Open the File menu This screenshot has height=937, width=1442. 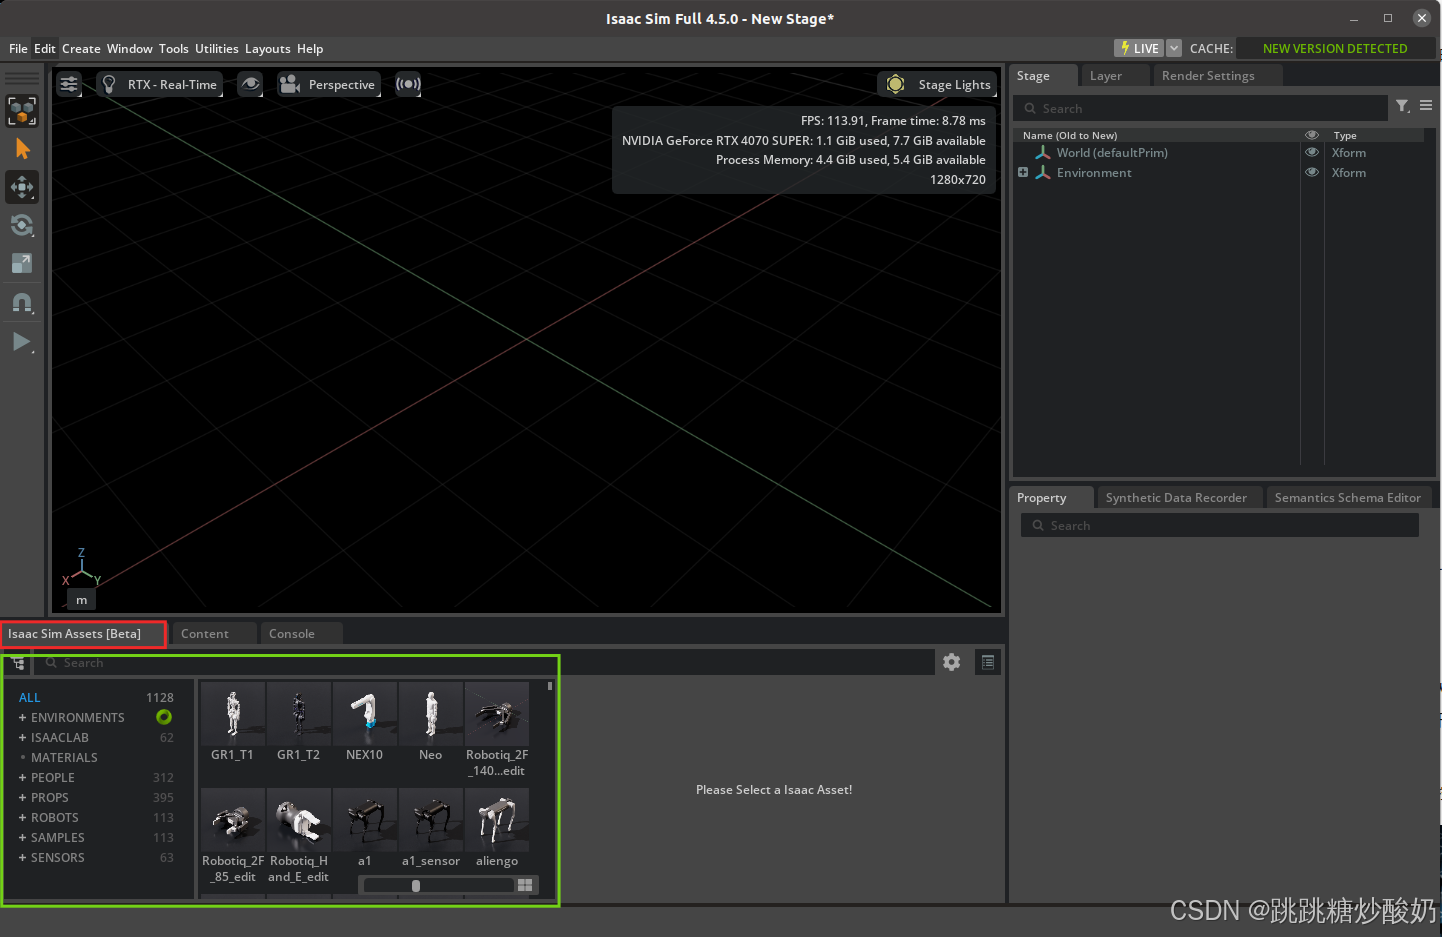pyautogui.click(x=18, y=48)
